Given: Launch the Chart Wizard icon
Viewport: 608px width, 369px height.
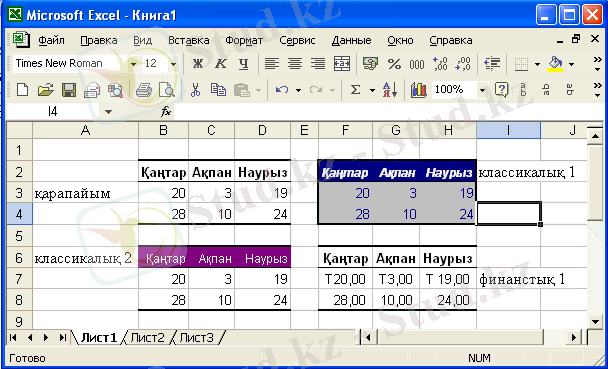Looking at the screenshot, I should click(418, 90).
